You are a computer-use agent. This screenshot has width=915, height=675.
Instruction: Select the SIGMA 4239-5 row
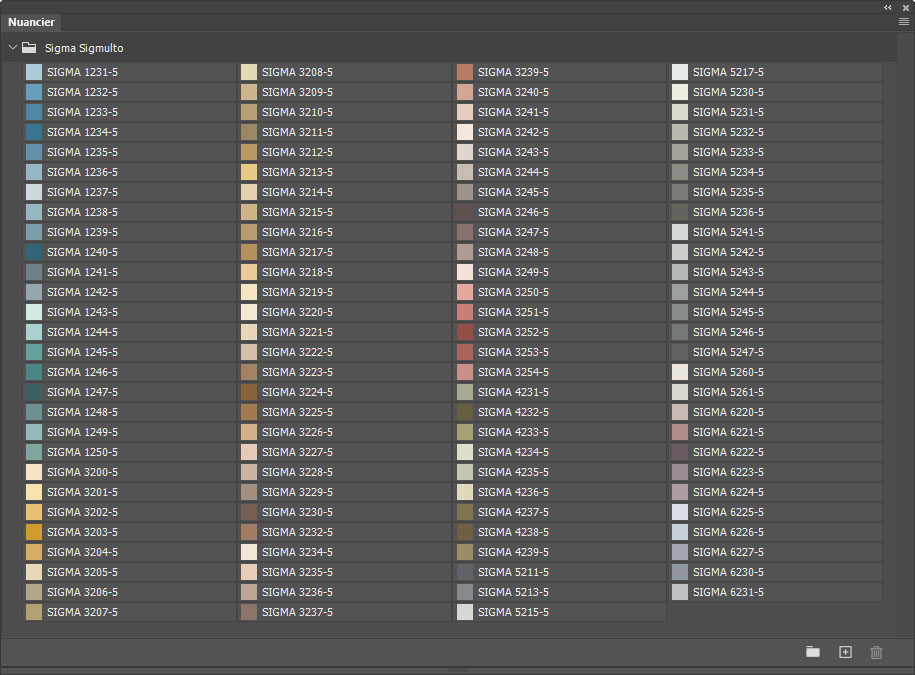click(560, 552)
